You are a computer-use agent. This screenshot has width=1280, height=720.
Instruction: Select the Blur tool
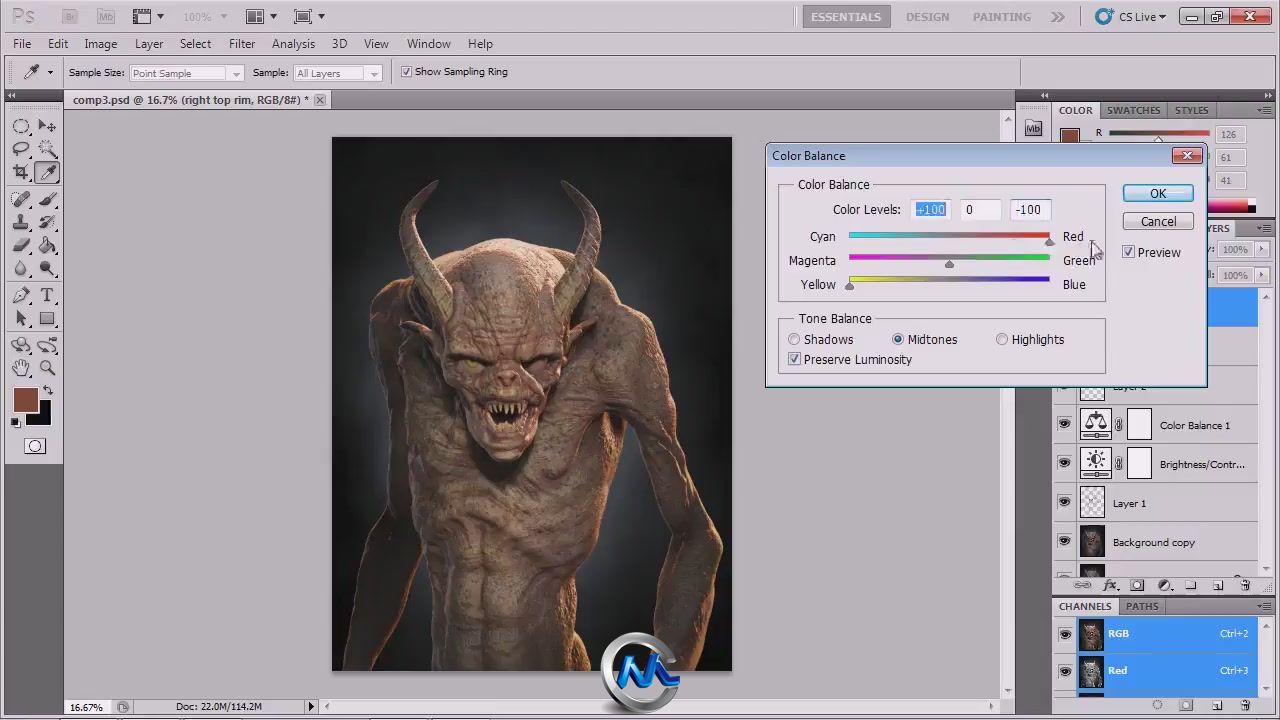(x=21, y=269)
